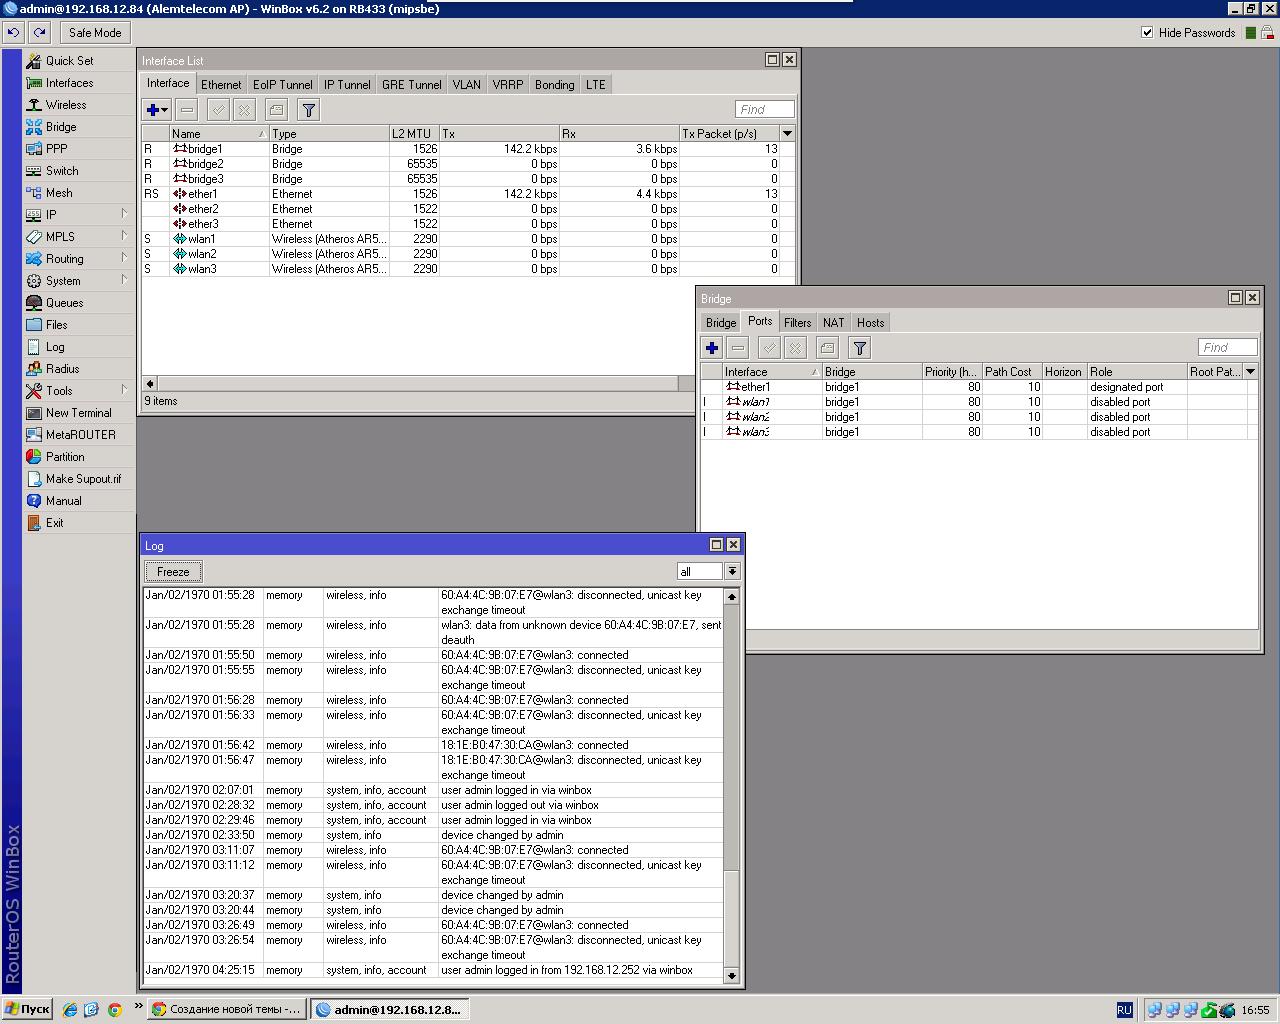Launch New Terminal from sidebar
This screenshot has height=1024, width=1280.
coord(79,413)
